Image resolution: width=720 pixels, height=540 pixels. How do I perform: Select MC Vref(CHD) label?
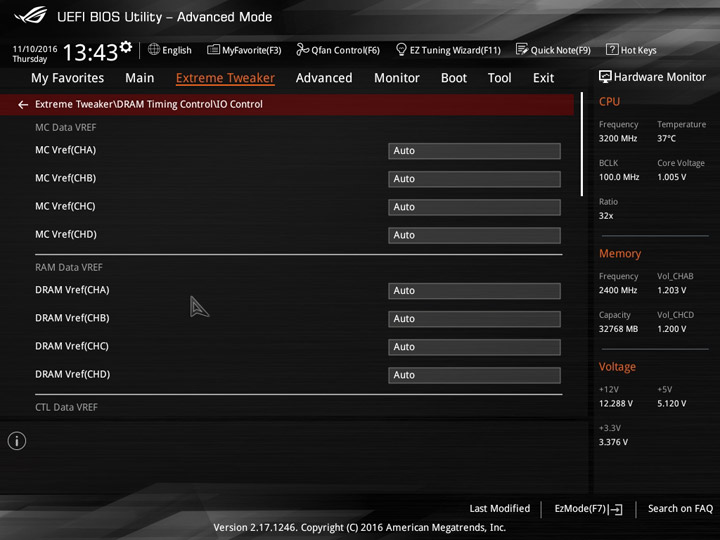66,234
